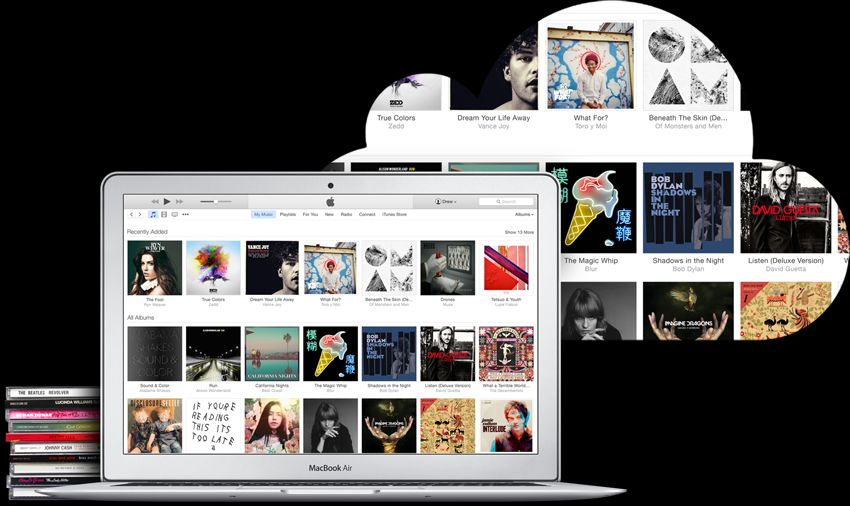Click 'Beneath The Skin (De...' title in cloud
This screenshot has width=850, height=506.
click(688, 118)
